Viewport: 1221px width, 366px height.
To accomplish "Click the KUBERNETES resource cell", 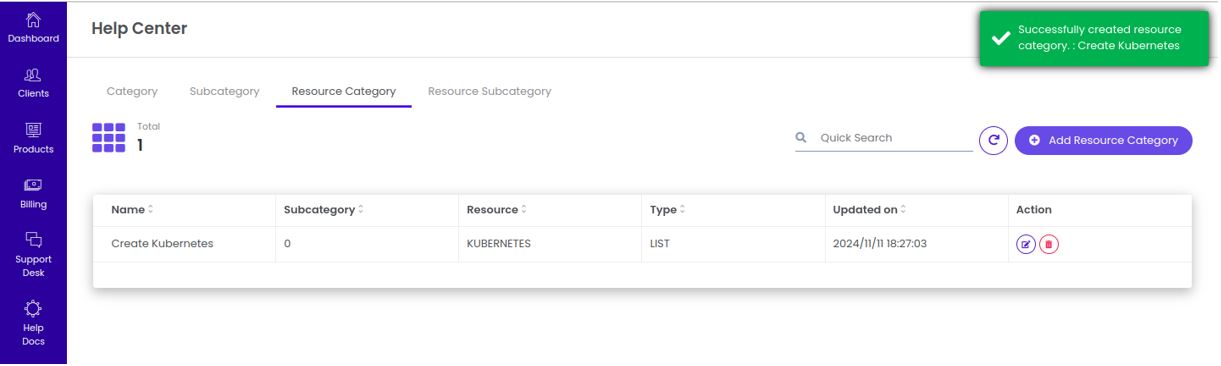I will pos(498,244).
